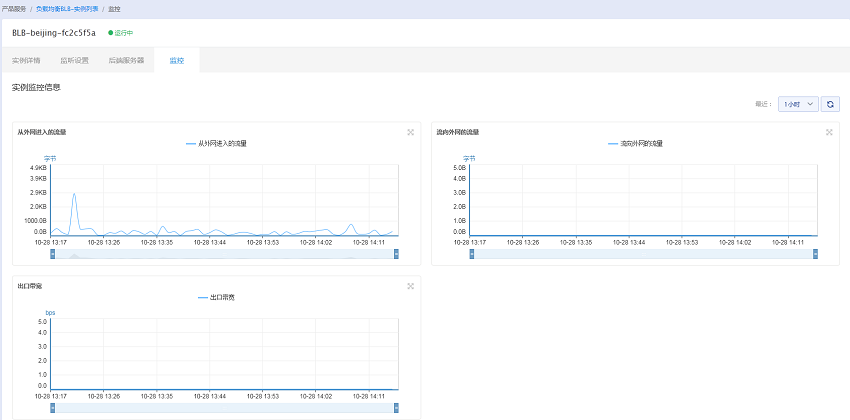Toggle the 出口带宽 legend series
The image size is (850, 420).
pos(216,298)
